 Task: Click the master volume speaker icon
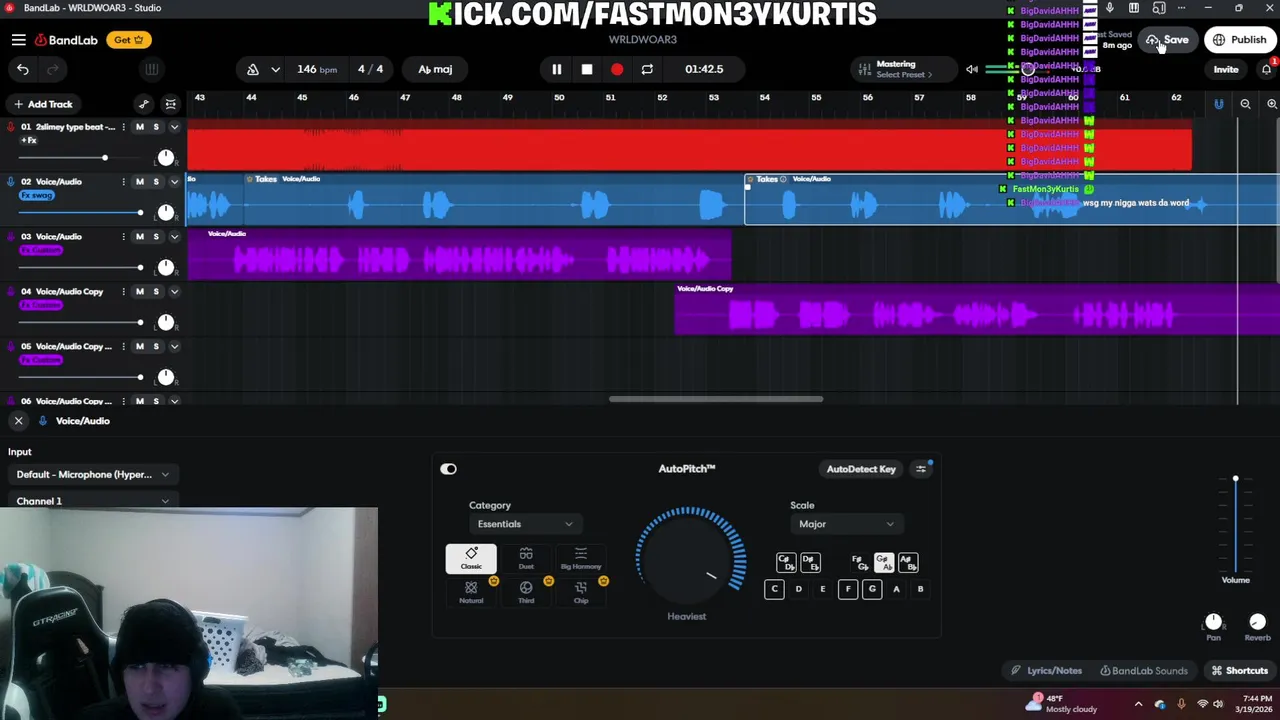[x=972, y=69]
